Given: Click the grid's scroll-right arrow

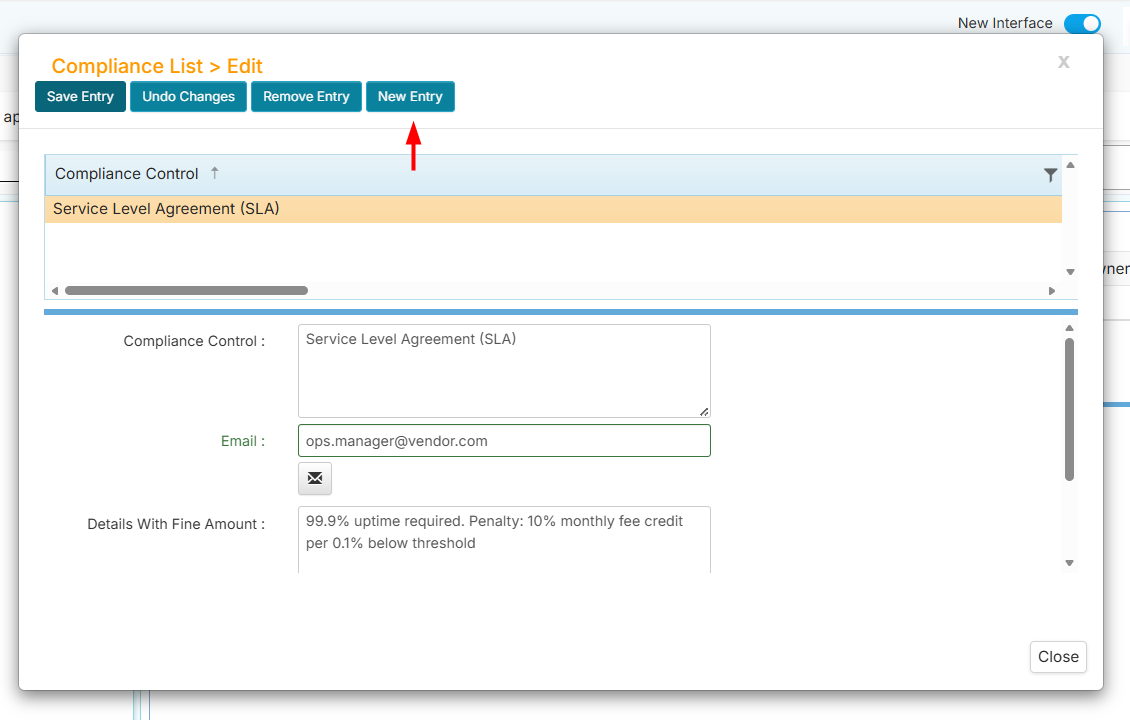Looking at the screenshot, I should click(x=1052, y=291).
